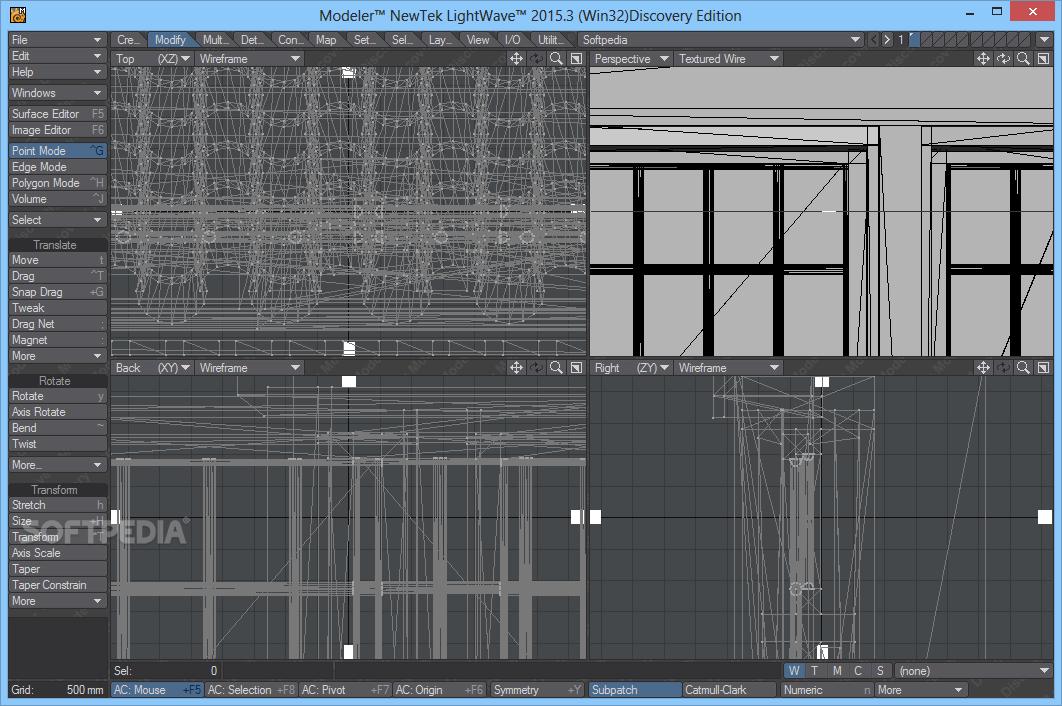
Task: Click pan icon in Top viewport
Action: coord(516,59)
